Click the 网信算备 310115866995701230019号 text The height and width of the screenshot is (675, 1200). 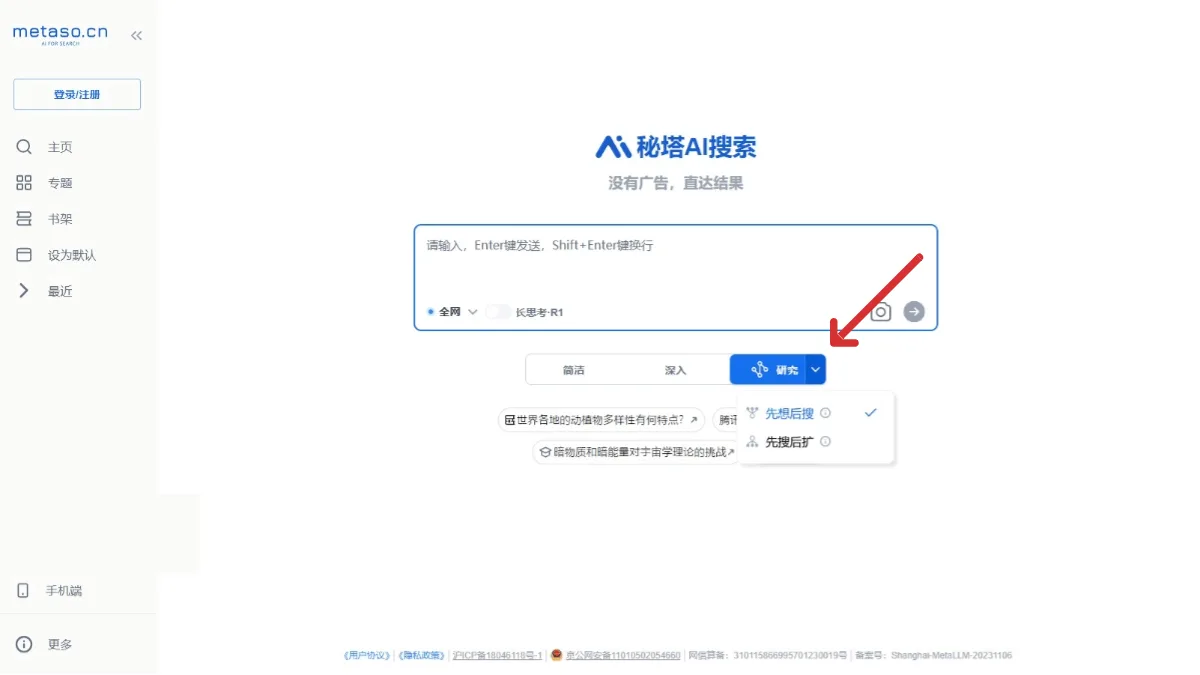[768, 656]
